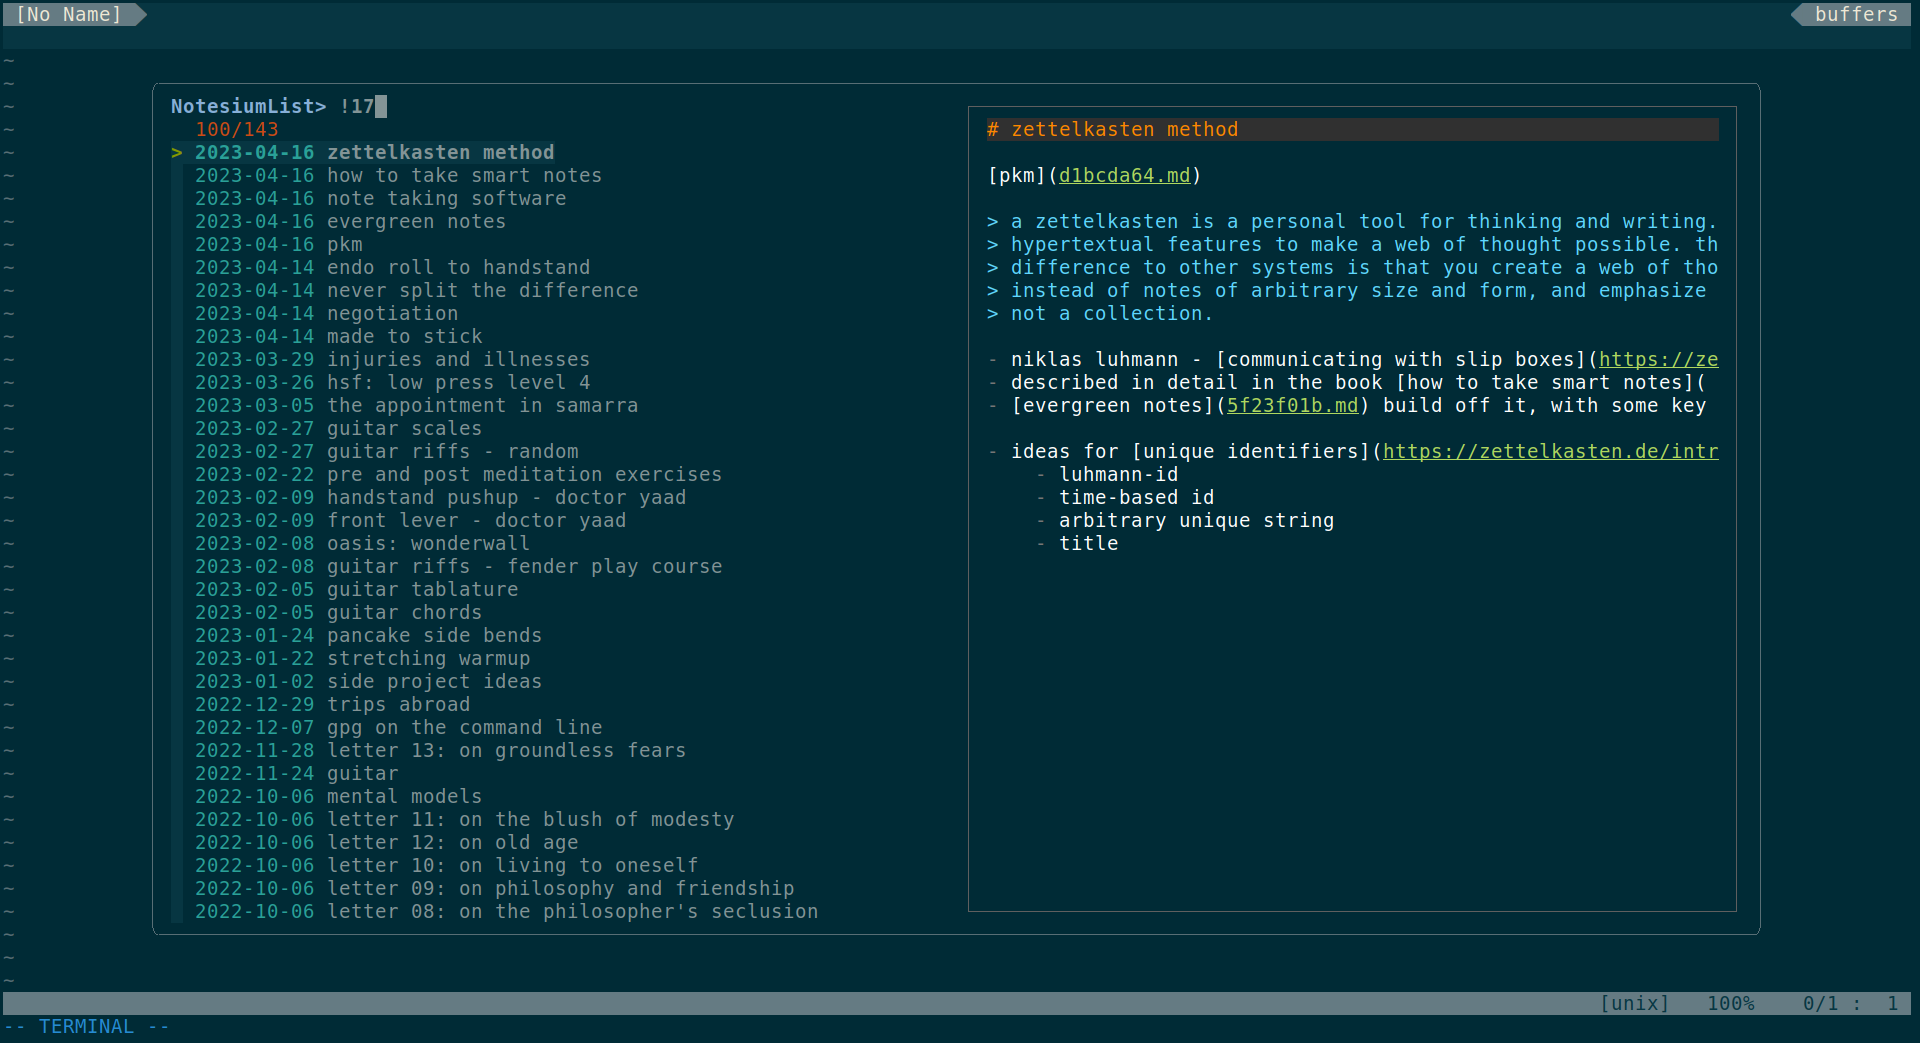This screenshot has height=1043, width=1920.
Task: Click inside the !17 filter input field
Action: click(363, 105)
